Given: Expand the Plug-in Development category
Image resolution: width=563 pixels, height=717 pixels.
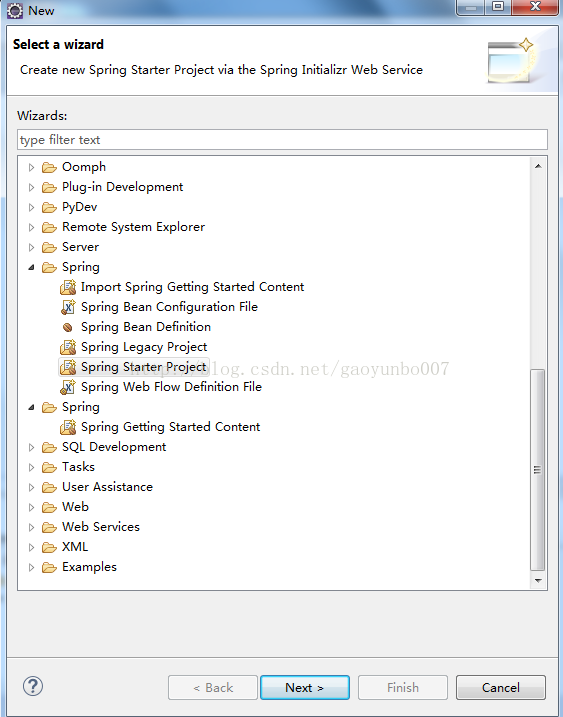Looking at the screenshot, I should coord(31,187).
